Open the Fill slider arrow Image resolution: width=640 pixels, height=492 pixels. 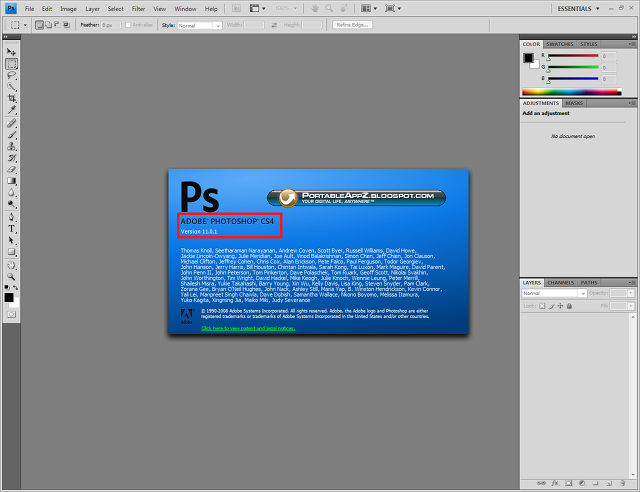click(631, 306)
